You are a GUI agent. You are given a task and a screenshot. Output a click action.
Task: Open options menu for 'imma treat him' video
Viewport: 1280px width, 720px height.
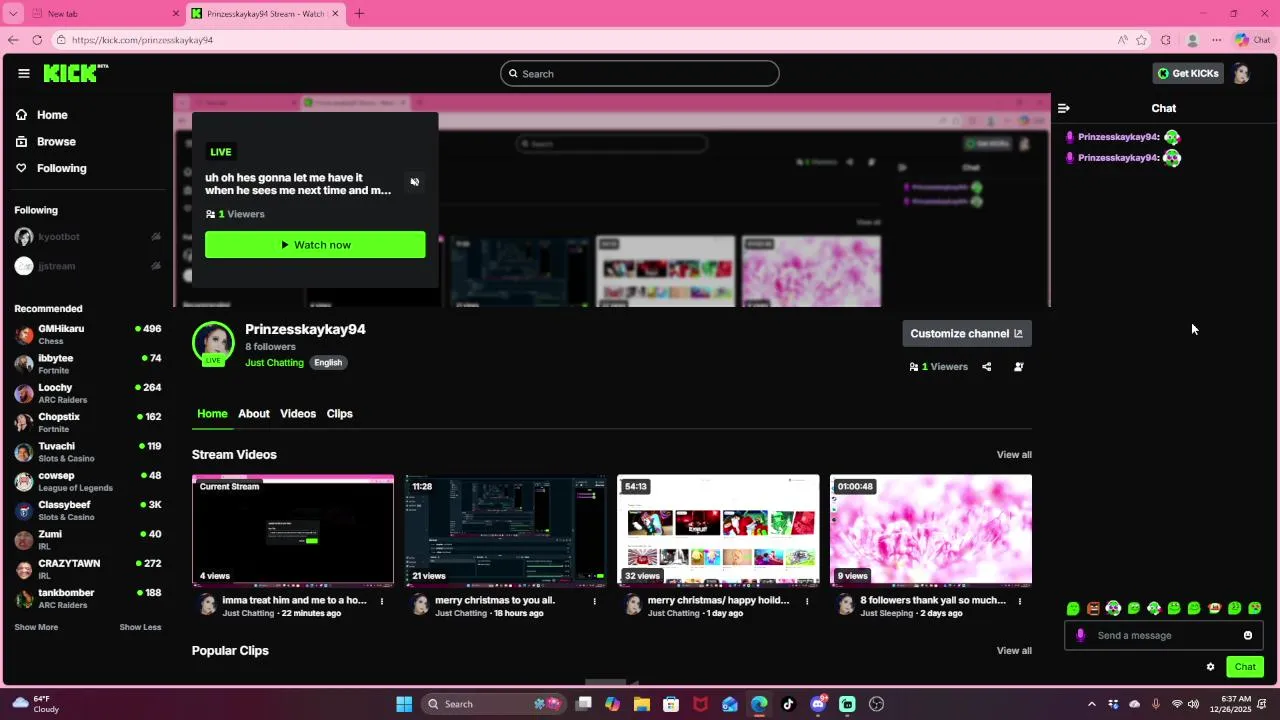point(382,601)
